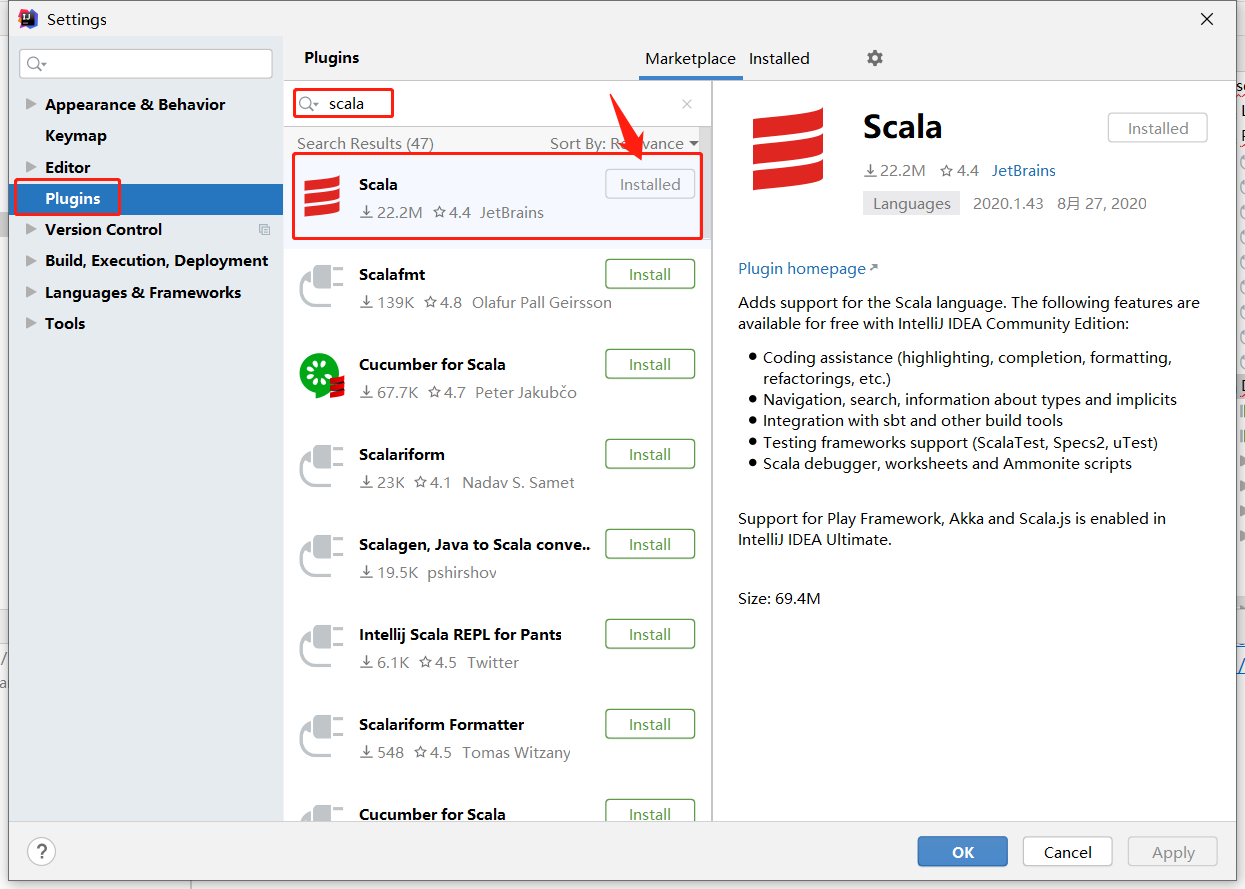Expand the Tools settings node
Image resolution: width=1245 pixels, height=889 pixels.
pos(30,323)
